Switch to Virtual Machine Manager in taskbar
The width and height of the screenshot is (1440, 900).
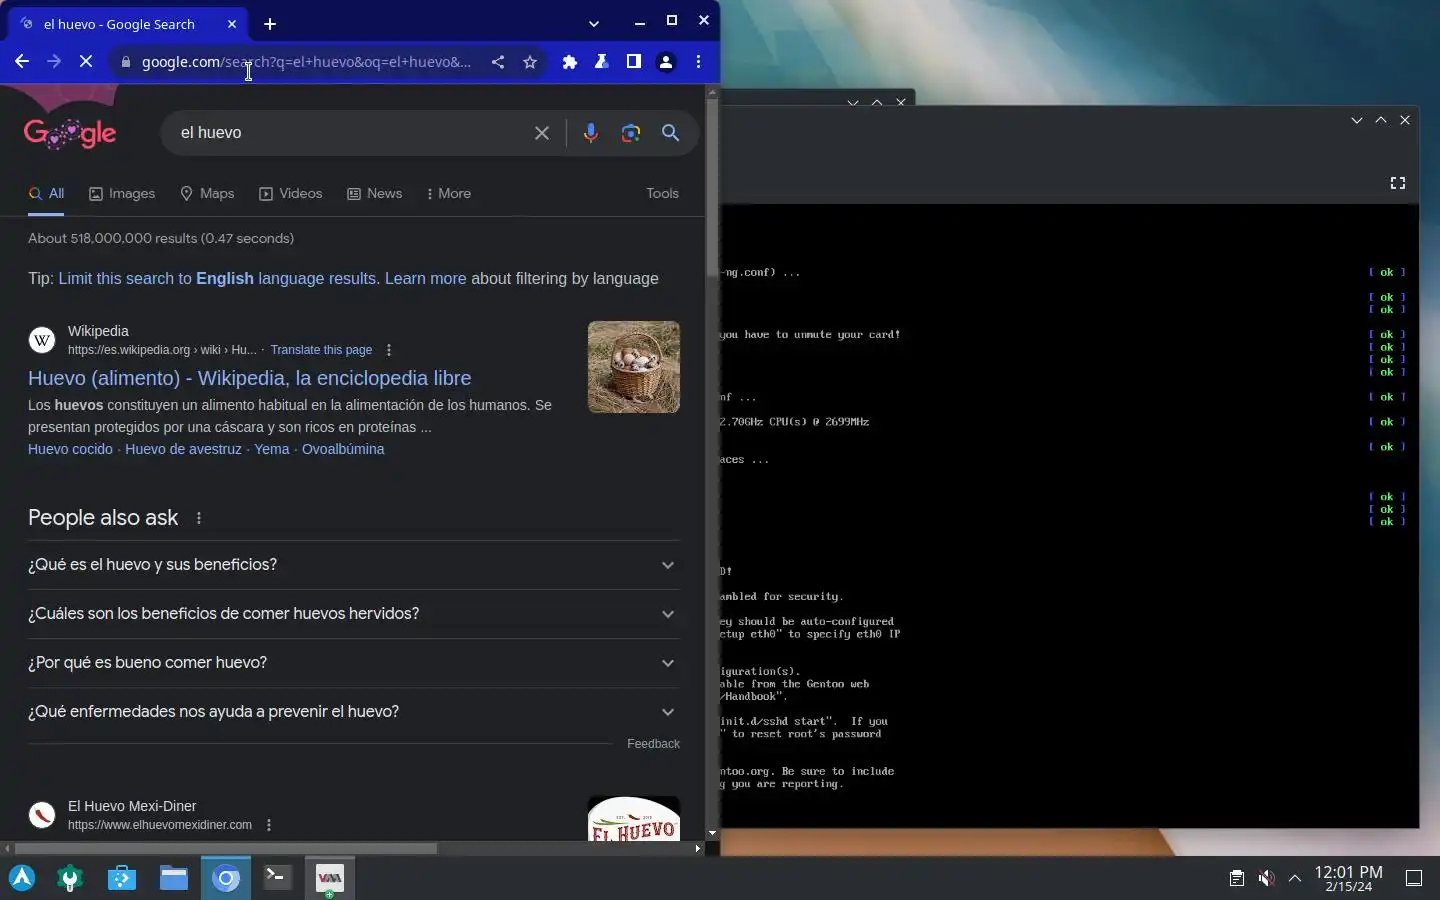tap(330, 878)
